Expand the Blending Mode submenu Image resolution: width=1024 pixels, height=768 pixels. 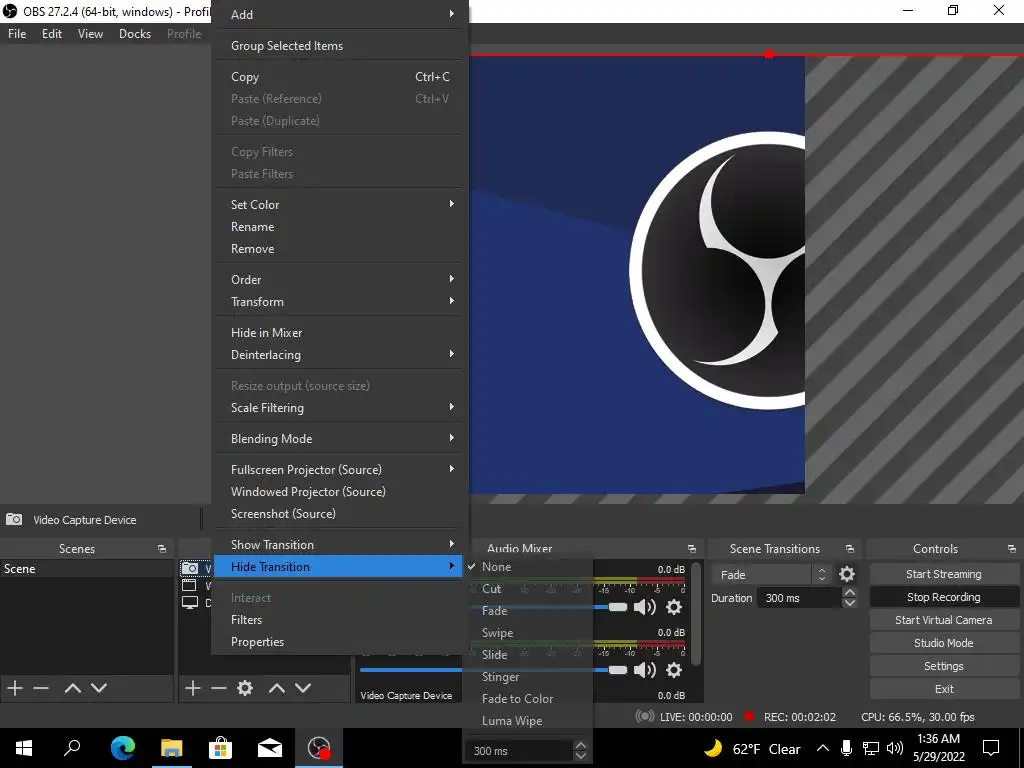pos(340,439)
